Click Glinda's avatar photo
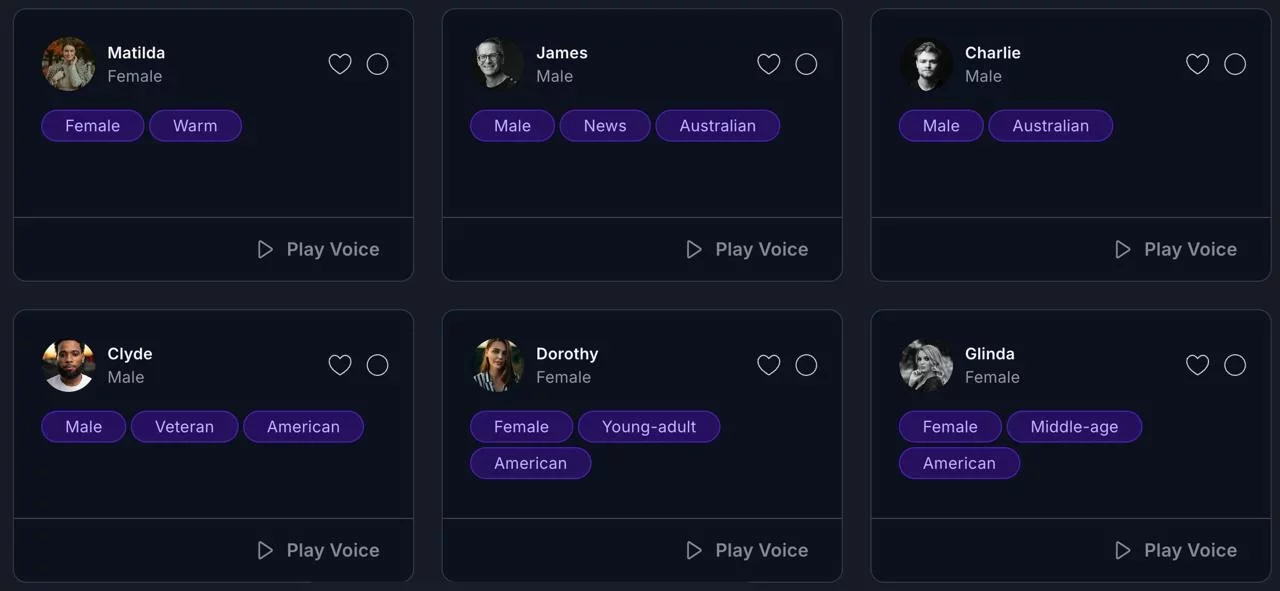The image size is (1280, 591). pyautogui.click(x=926, y=365)
